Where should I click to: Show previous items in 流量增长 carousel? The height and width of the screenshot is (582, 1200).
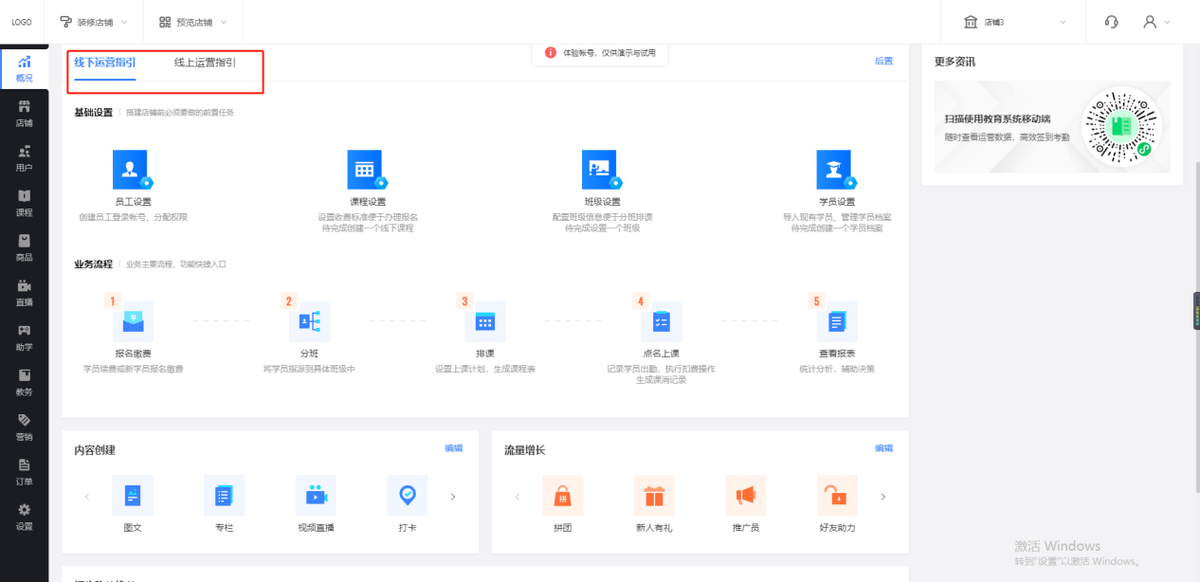[x=517, y=496]
